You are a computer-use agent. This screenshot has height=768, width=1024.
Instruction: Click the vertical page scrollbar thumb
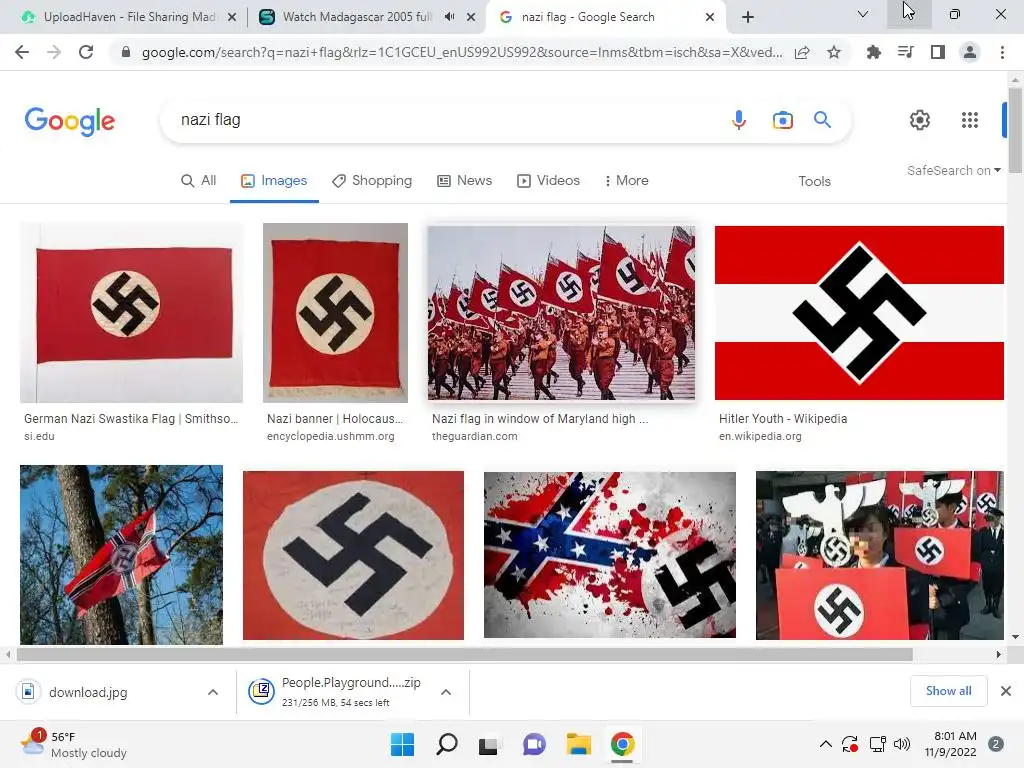pyautogui.click(x=1015, y=129)
